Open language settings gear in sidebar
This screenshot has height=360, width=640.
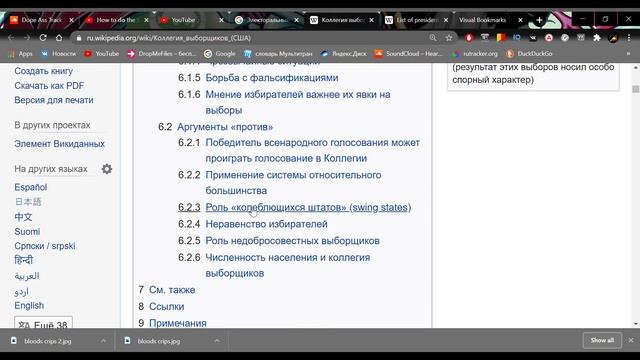click(x=107, y=169)
